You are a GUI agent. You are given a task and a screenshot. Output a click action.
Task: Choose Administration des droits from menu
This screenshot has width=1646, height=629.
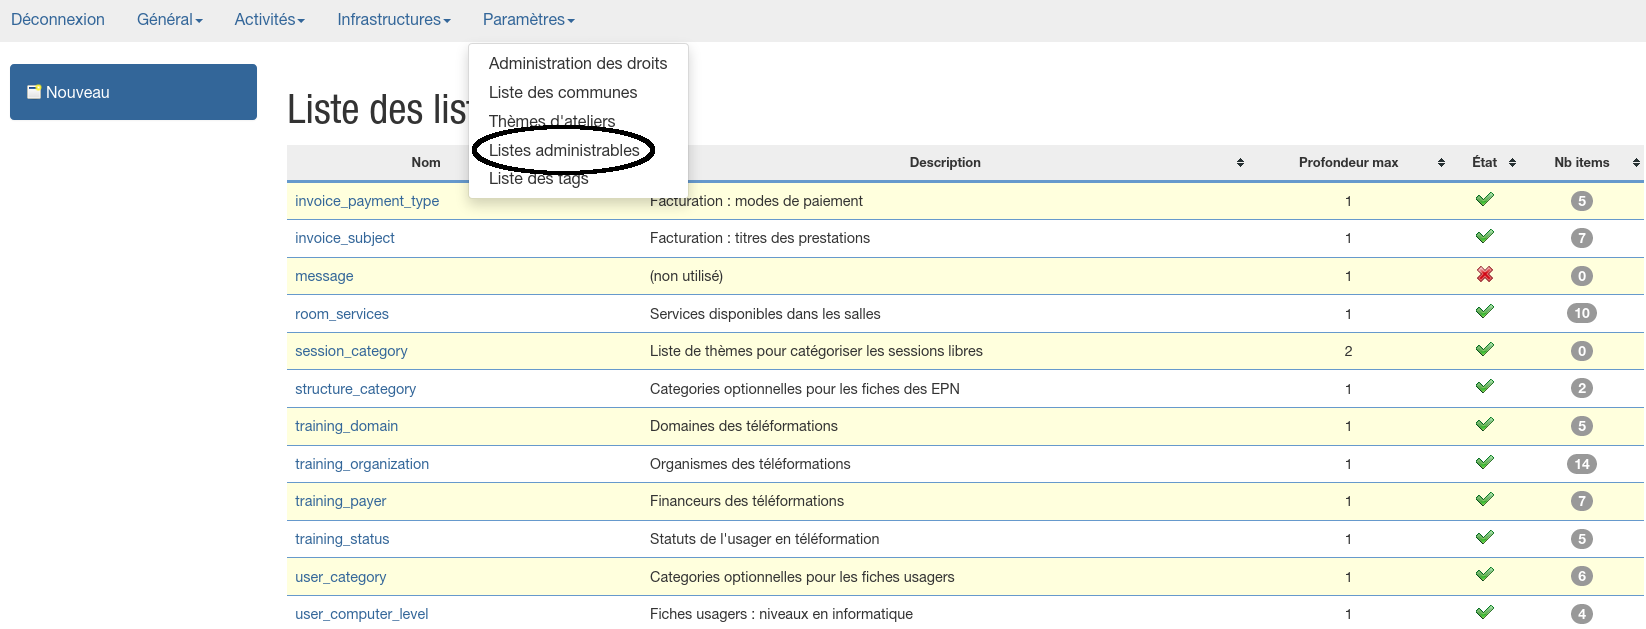pos(577,63)
